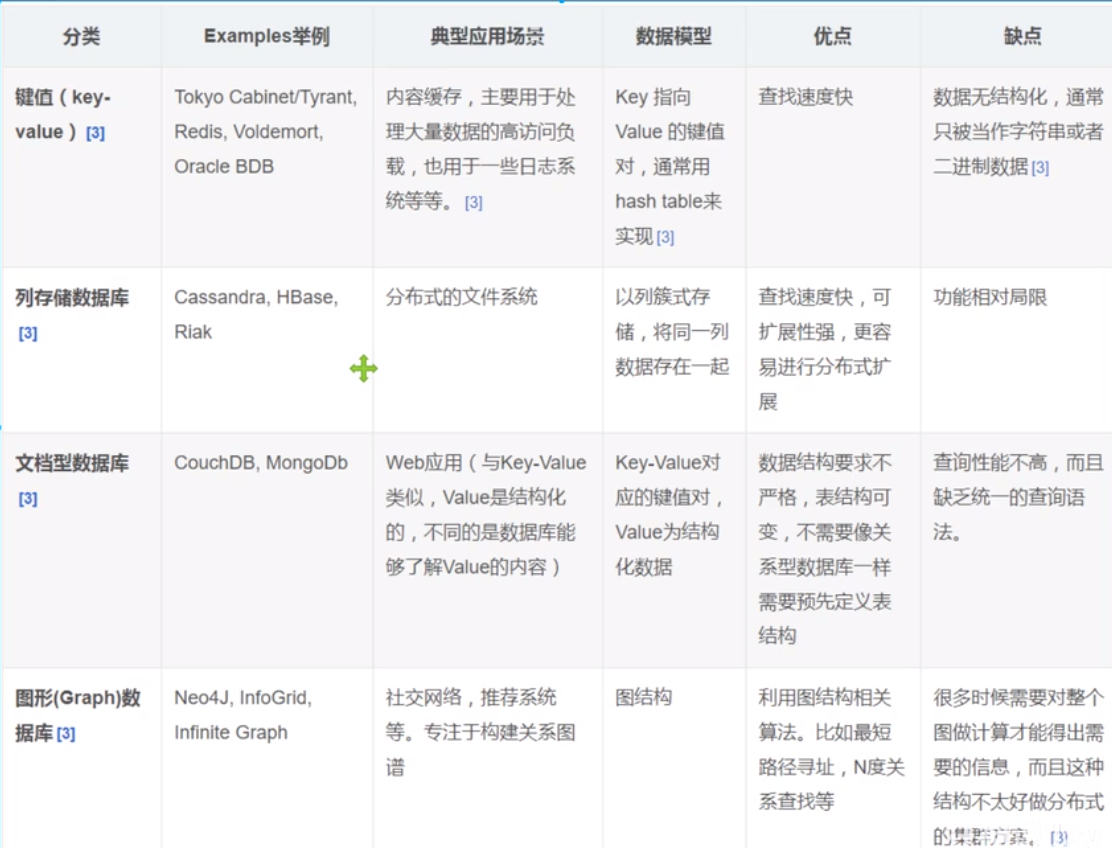Click the [3] reference under 文档型数据库
The image size is (1112, 848).
click(28, 499)
